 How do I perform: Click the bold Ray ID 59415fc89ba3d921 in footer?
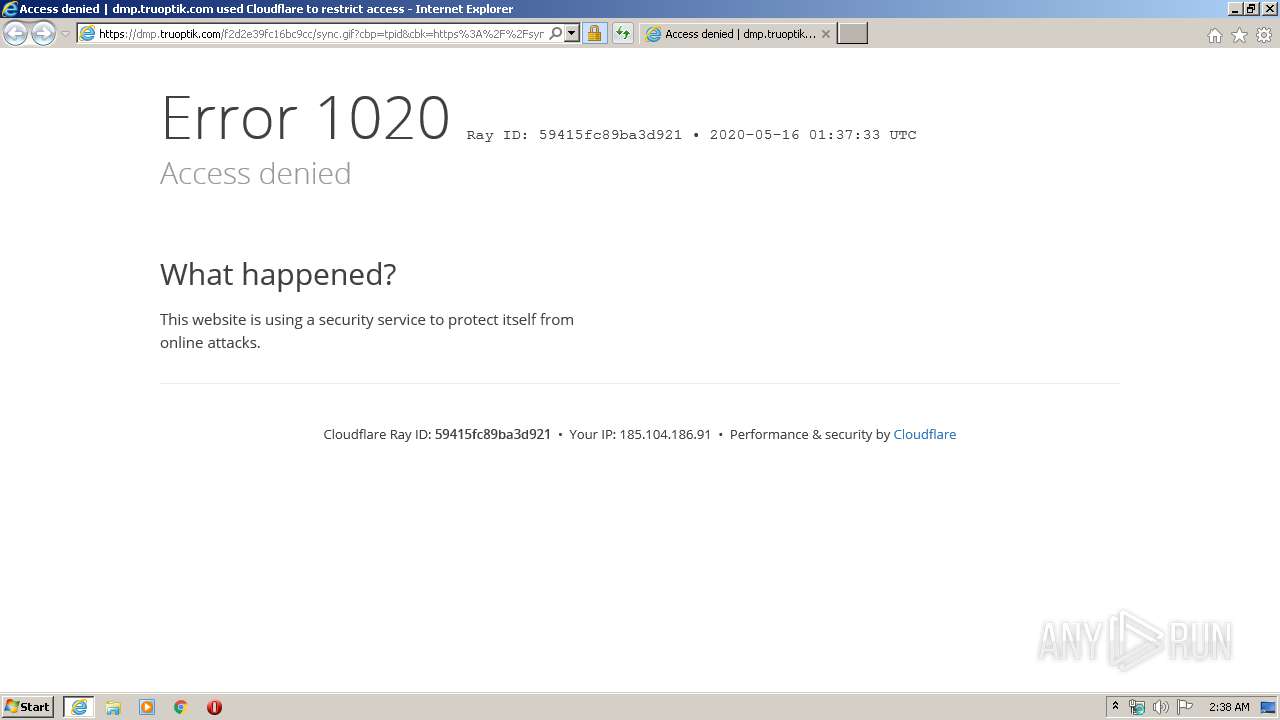coord(493,434)
